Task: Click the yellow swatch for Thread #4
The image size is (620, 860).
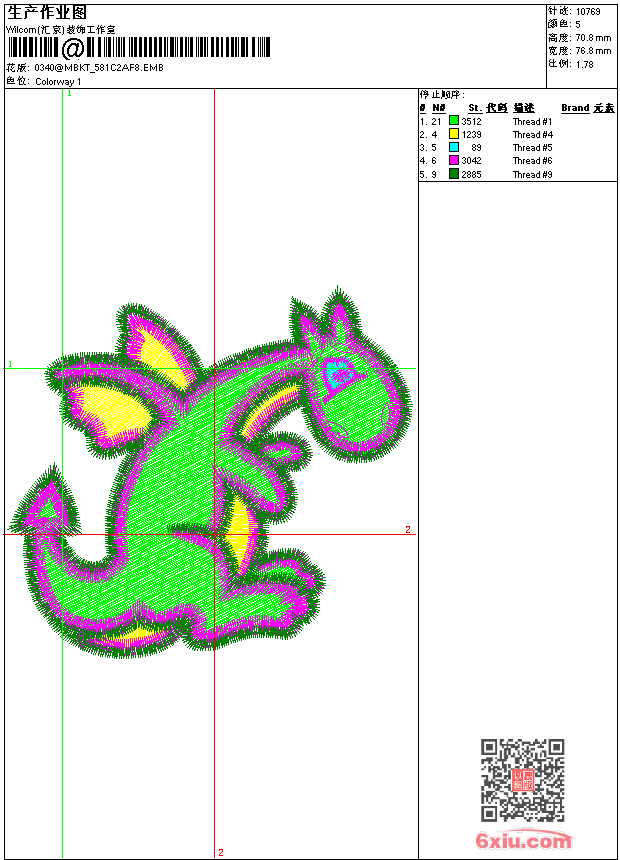Action: coord(454,133)
